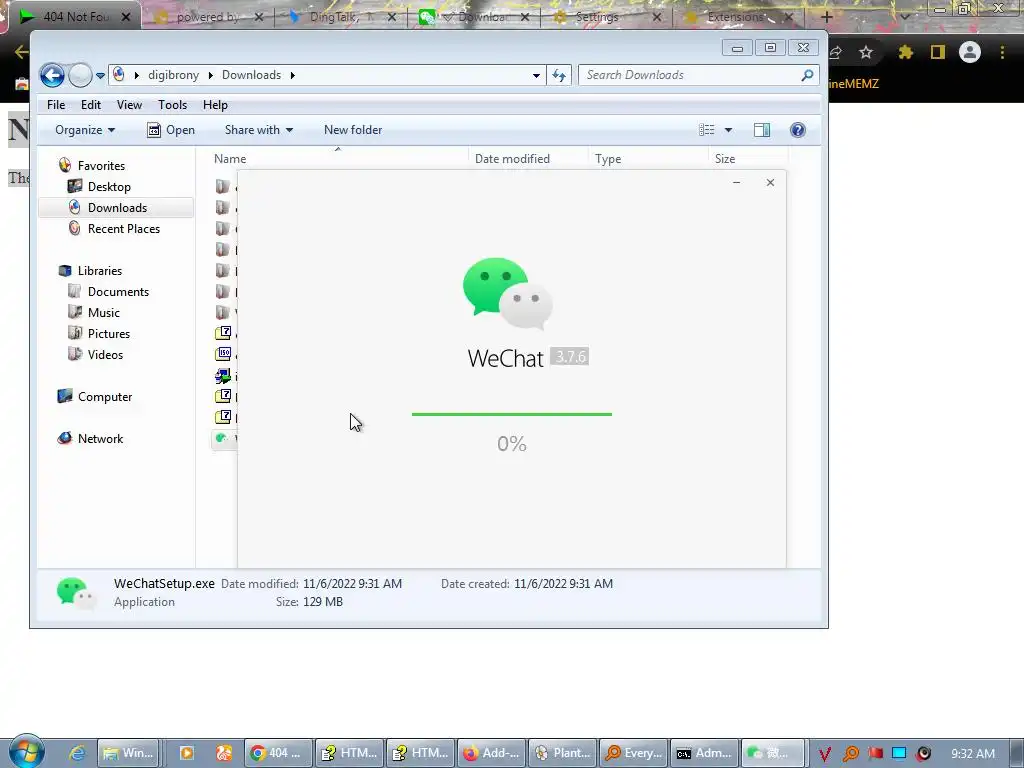Open recent pages dropdown beside Forward button
The width and height of the screenshot is (1024, 768).
click(x=100, y=76)
